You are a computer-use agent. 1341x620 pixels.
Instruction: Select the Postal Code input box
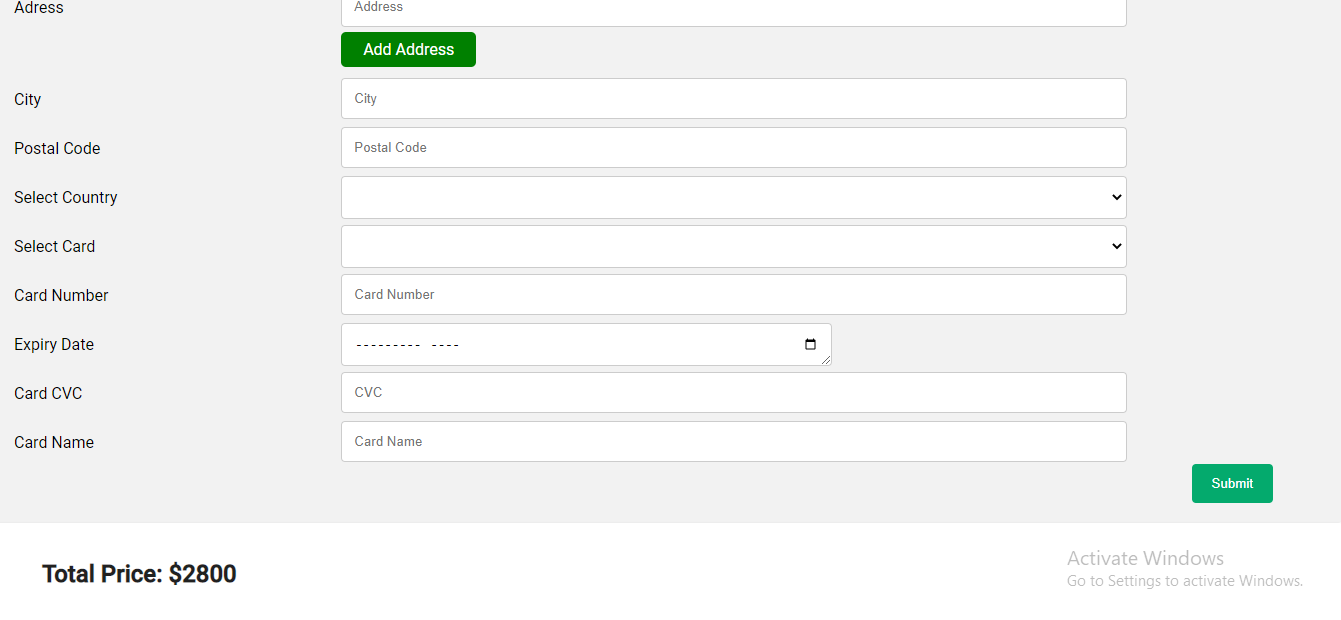click(734, 147)
